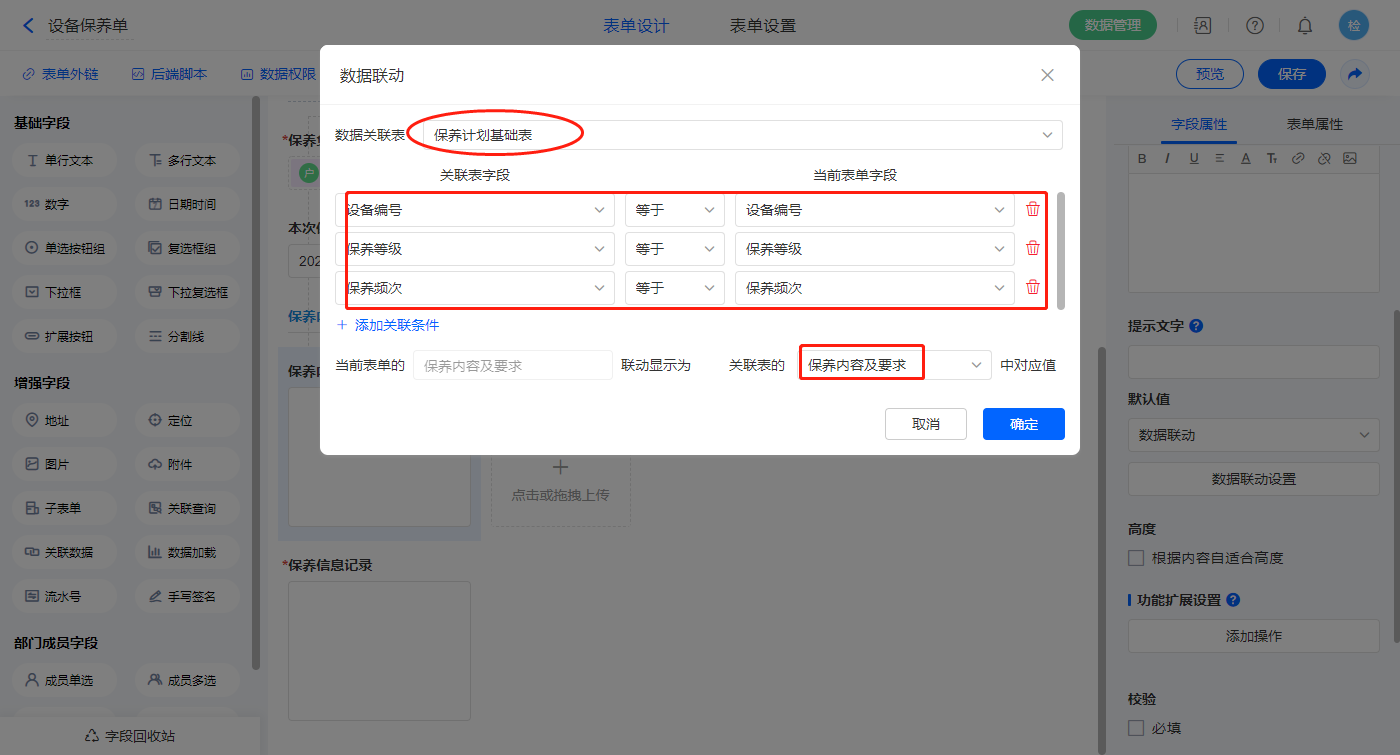Delete the 保养等级 condition row
The image size is (1400, 755).
tap(1033, 249)
